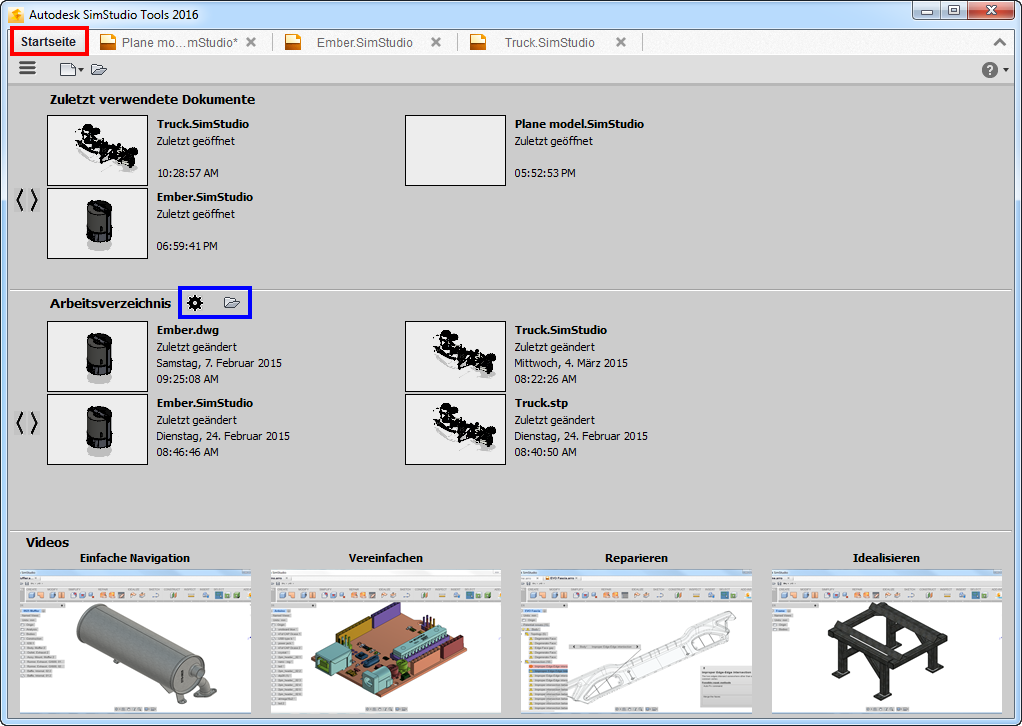The image size is (1022, 726).
Task: Switch to the Startseite tab
Action: 48,42
